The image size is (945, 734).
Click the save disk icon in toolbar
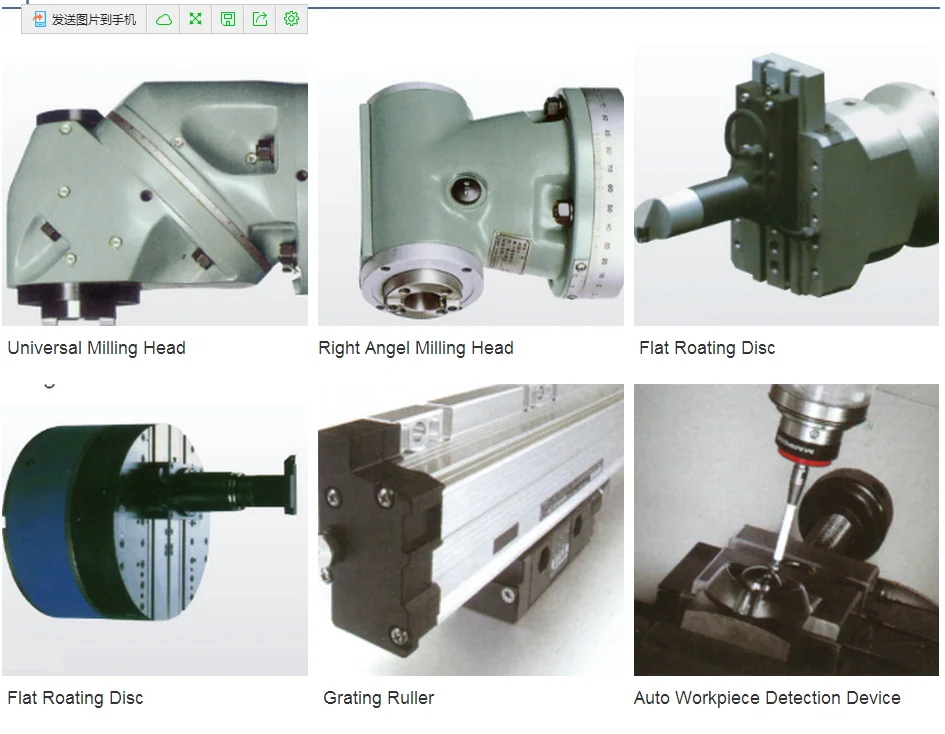(228, 19)
